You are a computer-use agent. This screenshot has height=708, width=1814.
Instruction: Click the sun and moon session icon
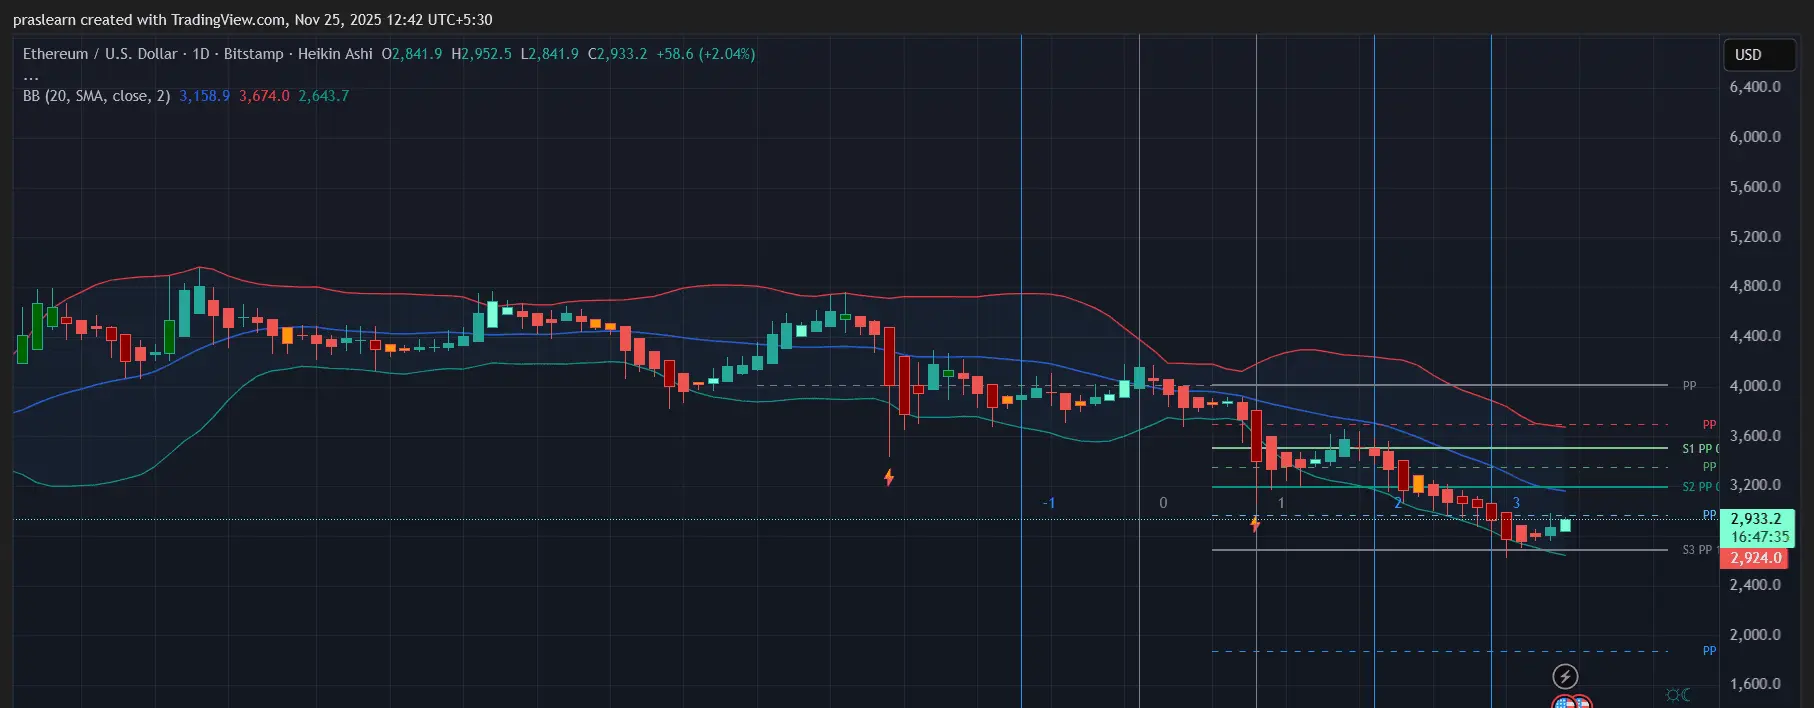coord(1678,694)
